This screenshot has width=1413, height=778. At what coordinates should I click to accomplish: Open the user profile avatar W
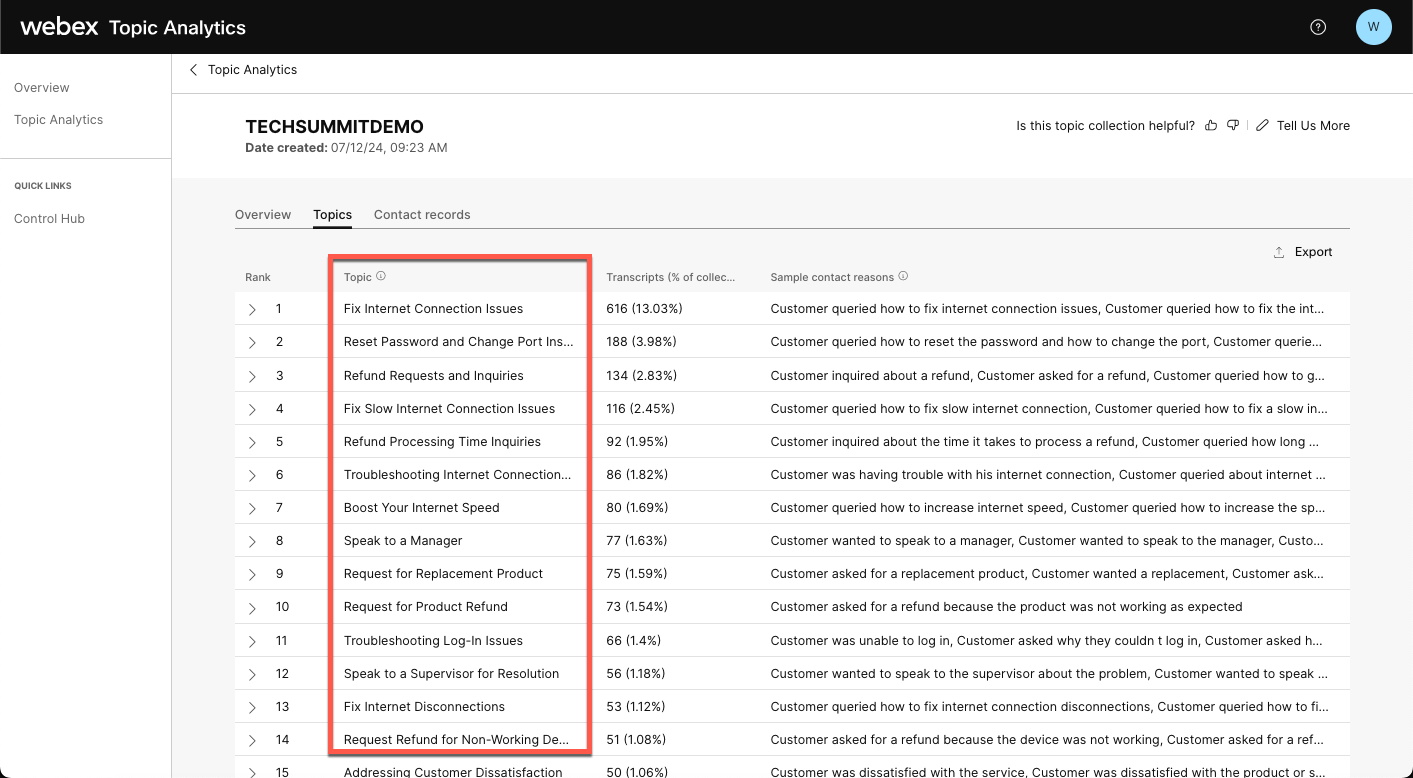pyautogui.click(x=1373, y=27)
